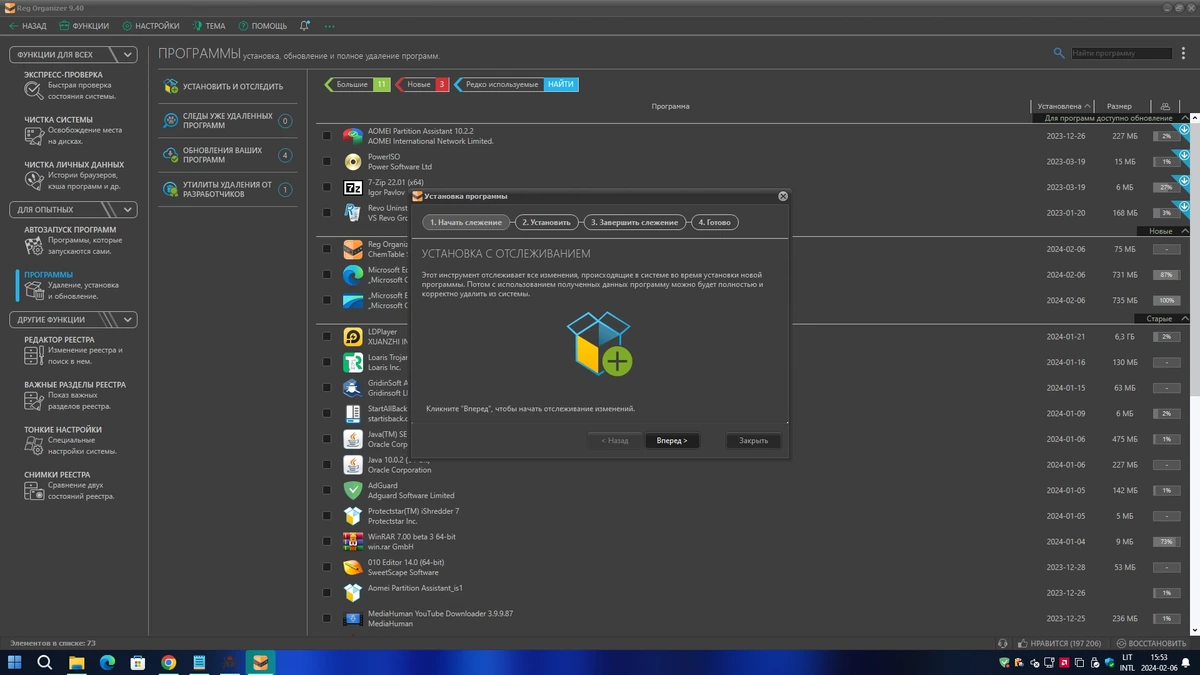Open the Функции toolbar menu
The image size is (1200, 675).
click(x=84, y=26)
